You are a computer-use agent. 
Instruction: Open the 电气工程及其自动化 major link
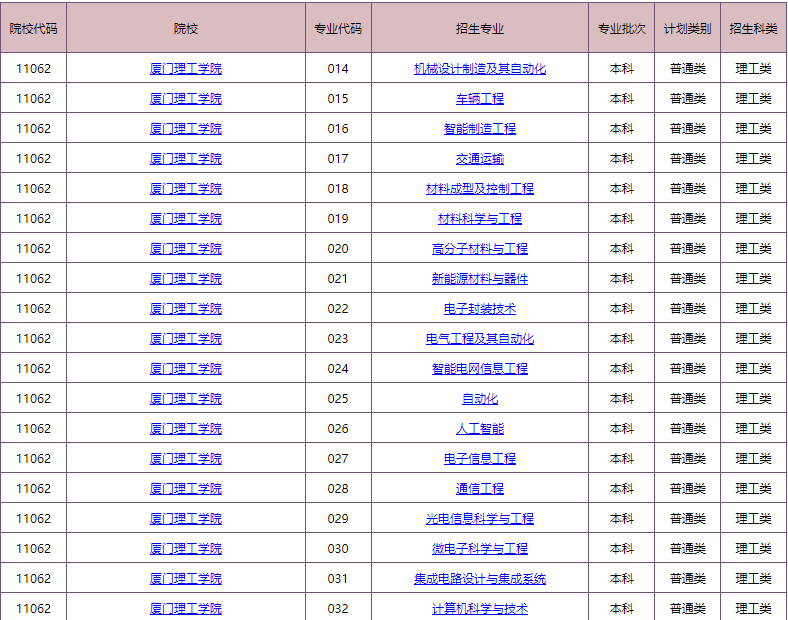pyautogui.click(x=479, y=339)
